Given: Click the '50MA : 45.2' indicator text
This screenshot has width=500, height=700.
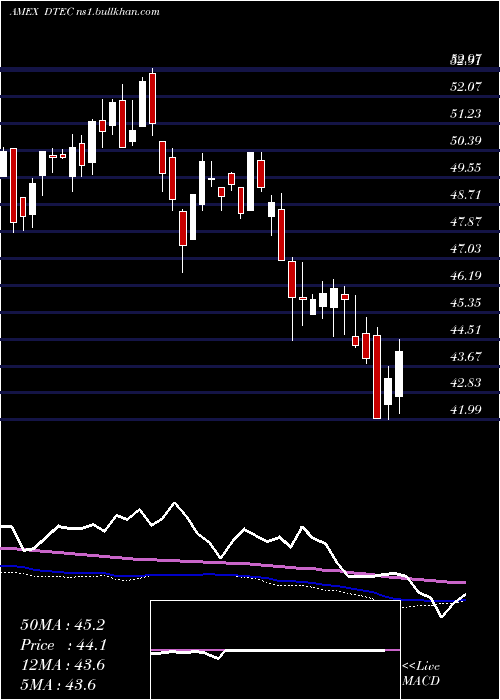Looking at the screenshot, I should (x=62, y=625).
